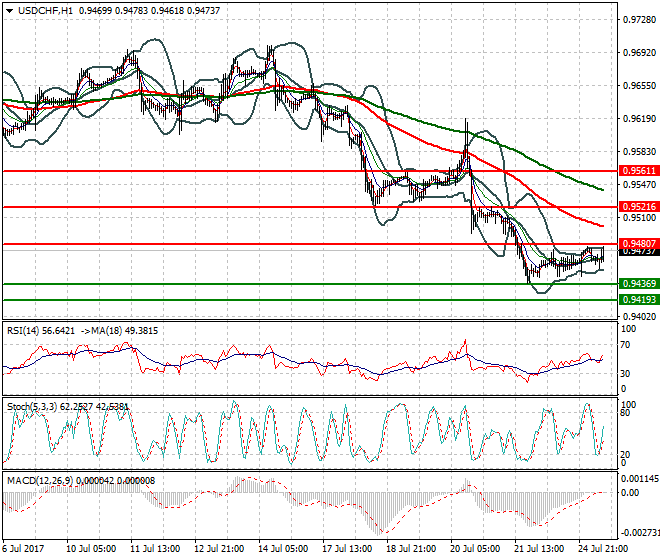
Task: Click the 14 Jul 05:00 time label
Action: coord(283,549)
